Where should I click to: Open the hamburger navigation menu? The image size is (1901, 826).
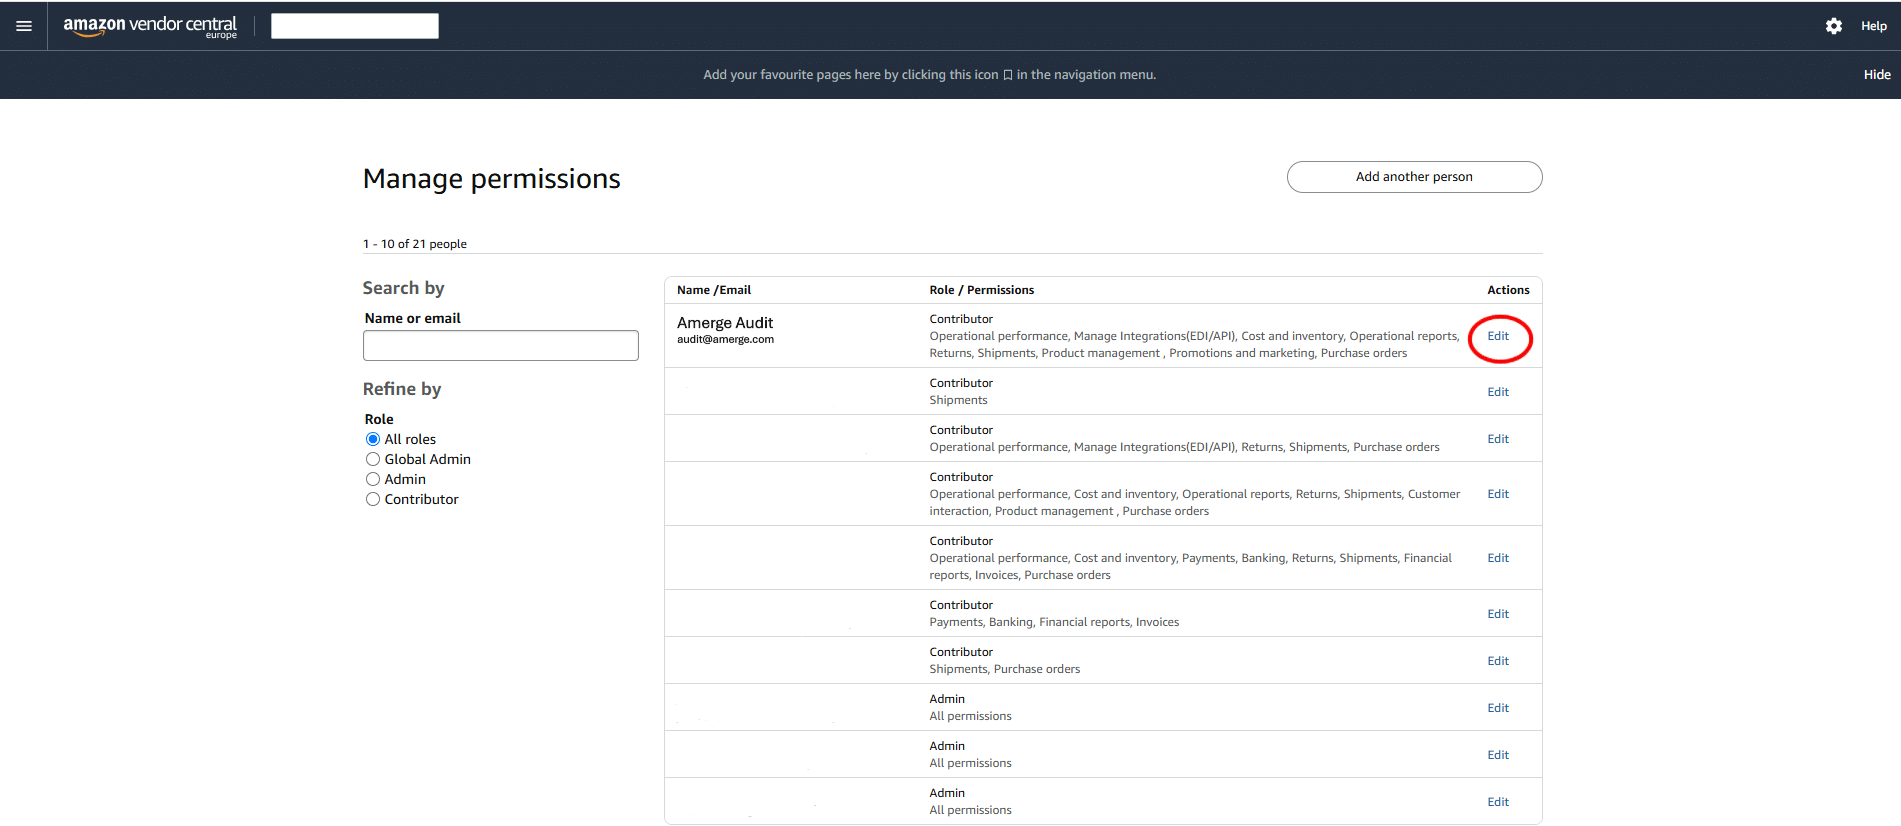(24, 26)
